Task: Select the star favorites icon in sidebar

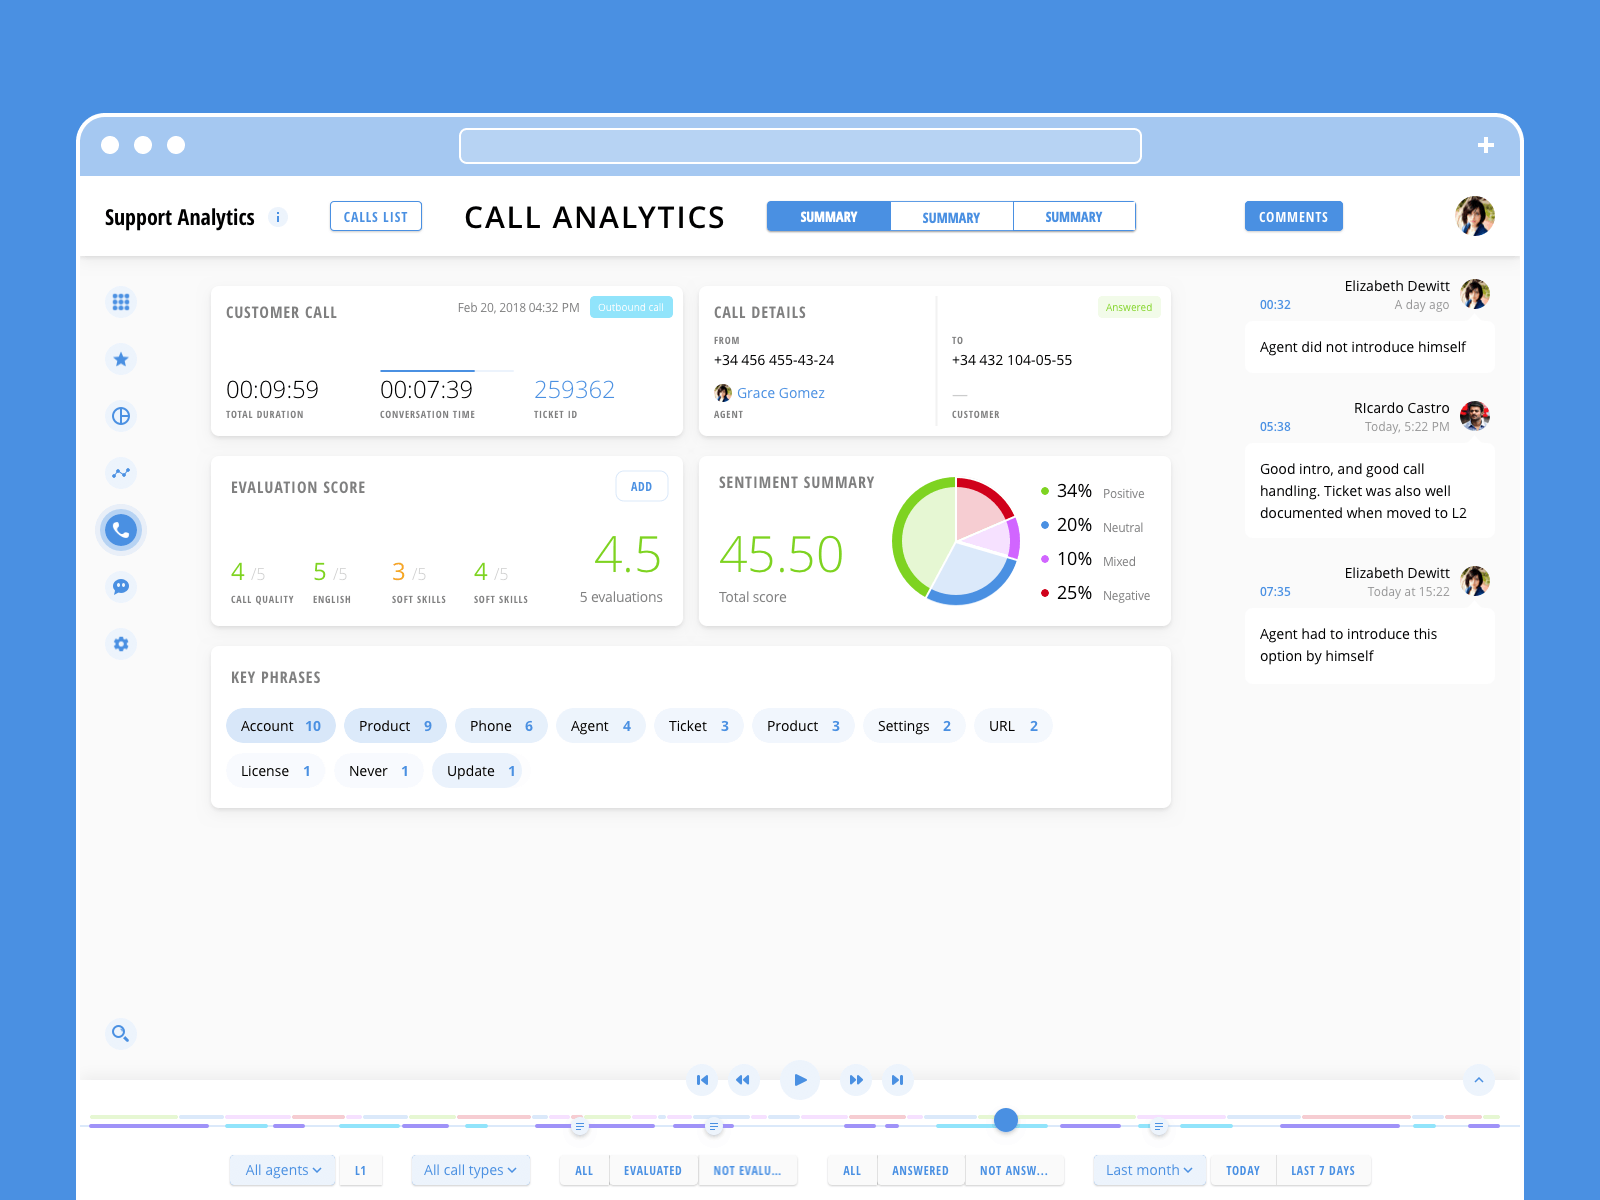Action: pos(121,359)
